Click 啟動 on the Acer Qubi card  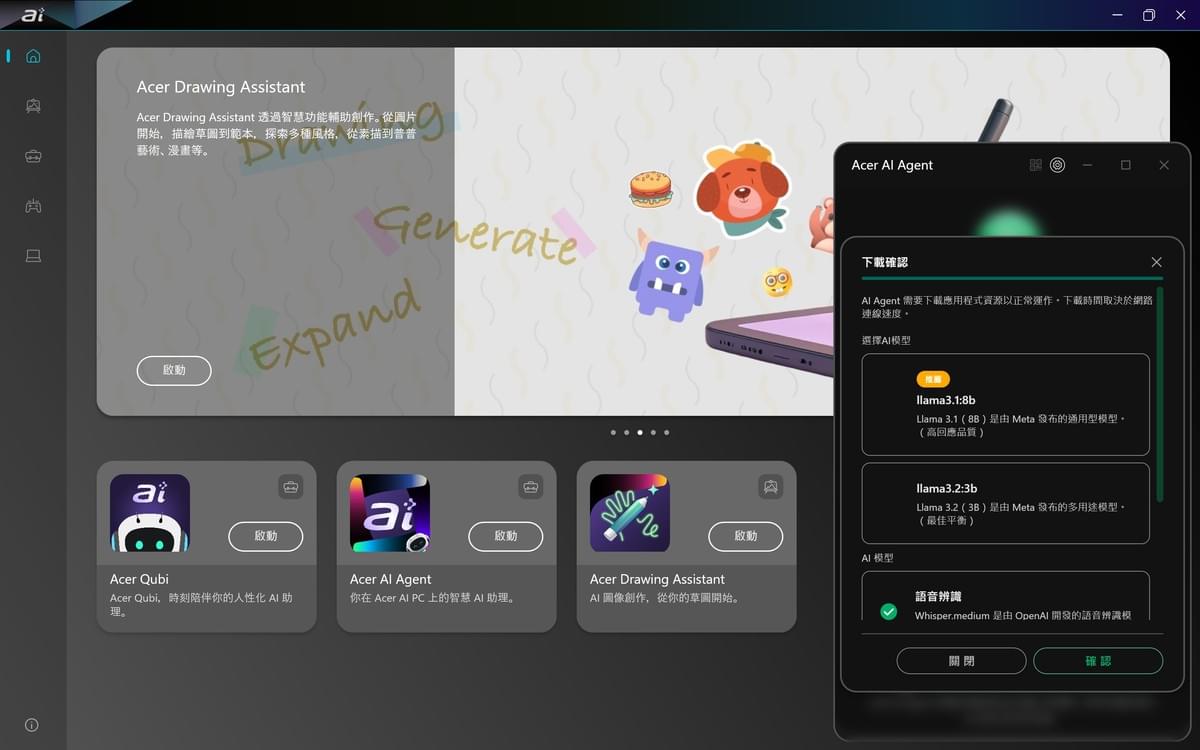266,536
